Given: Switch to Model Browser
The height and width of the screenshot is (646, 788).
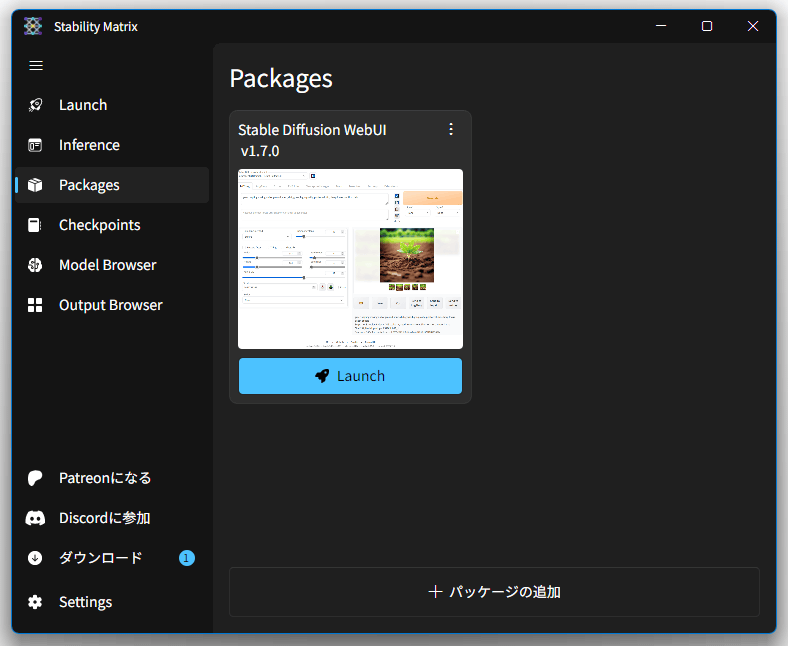Looking at the screenshot, I should (x=112, y=265).
